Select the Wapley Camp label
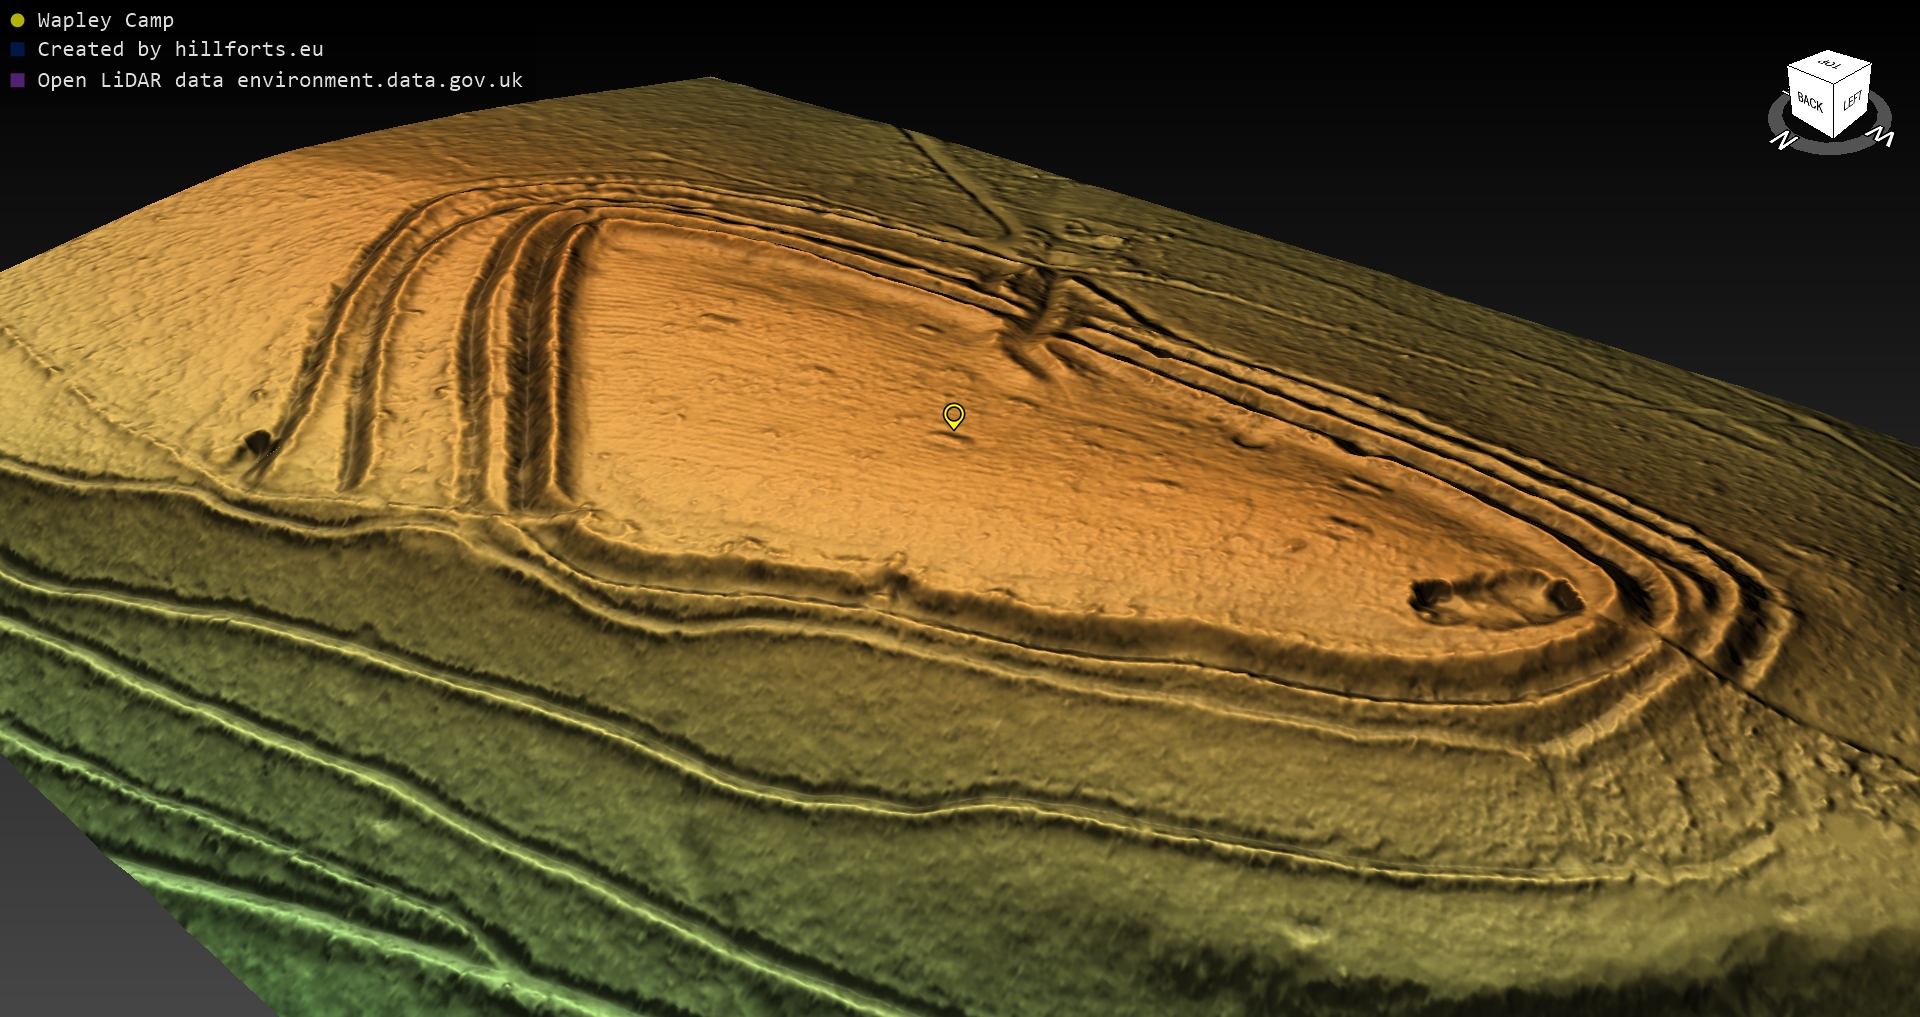1920x1017 pixels. point(105,20)
